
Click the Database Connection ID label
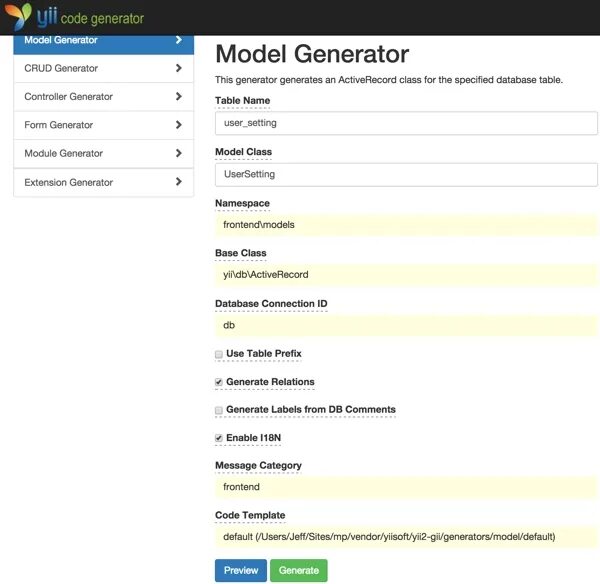pyautogui.click(x=271, y=303)
